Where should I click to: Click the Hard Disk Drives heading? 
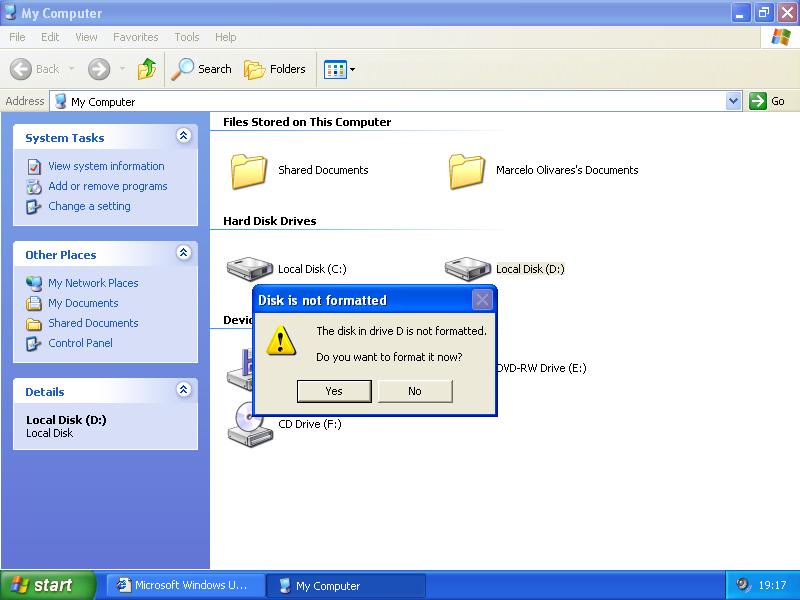[269, 221]
